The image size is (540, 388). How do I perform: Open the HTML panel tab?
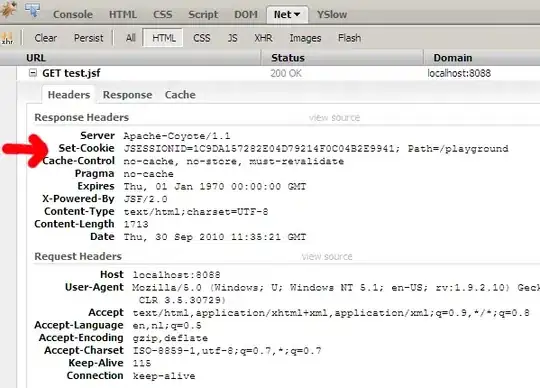123,14
